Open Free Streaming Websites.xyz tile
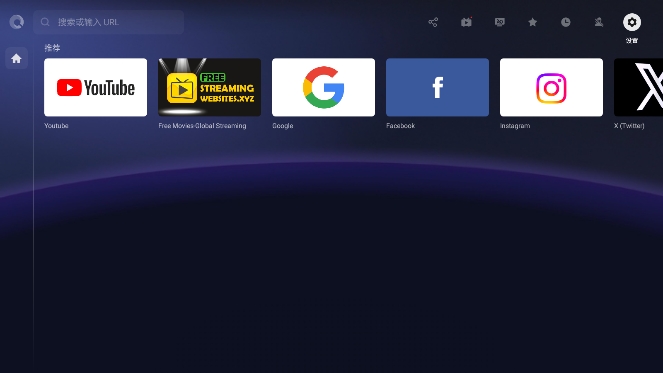This screenshot has height=373, width=663. point(209,87)
